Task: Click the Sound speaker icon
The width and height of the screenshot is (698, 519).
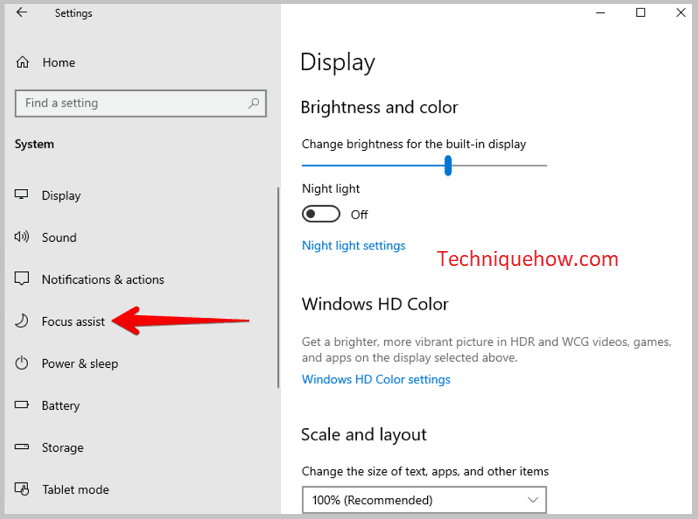Action: [21, 237]
